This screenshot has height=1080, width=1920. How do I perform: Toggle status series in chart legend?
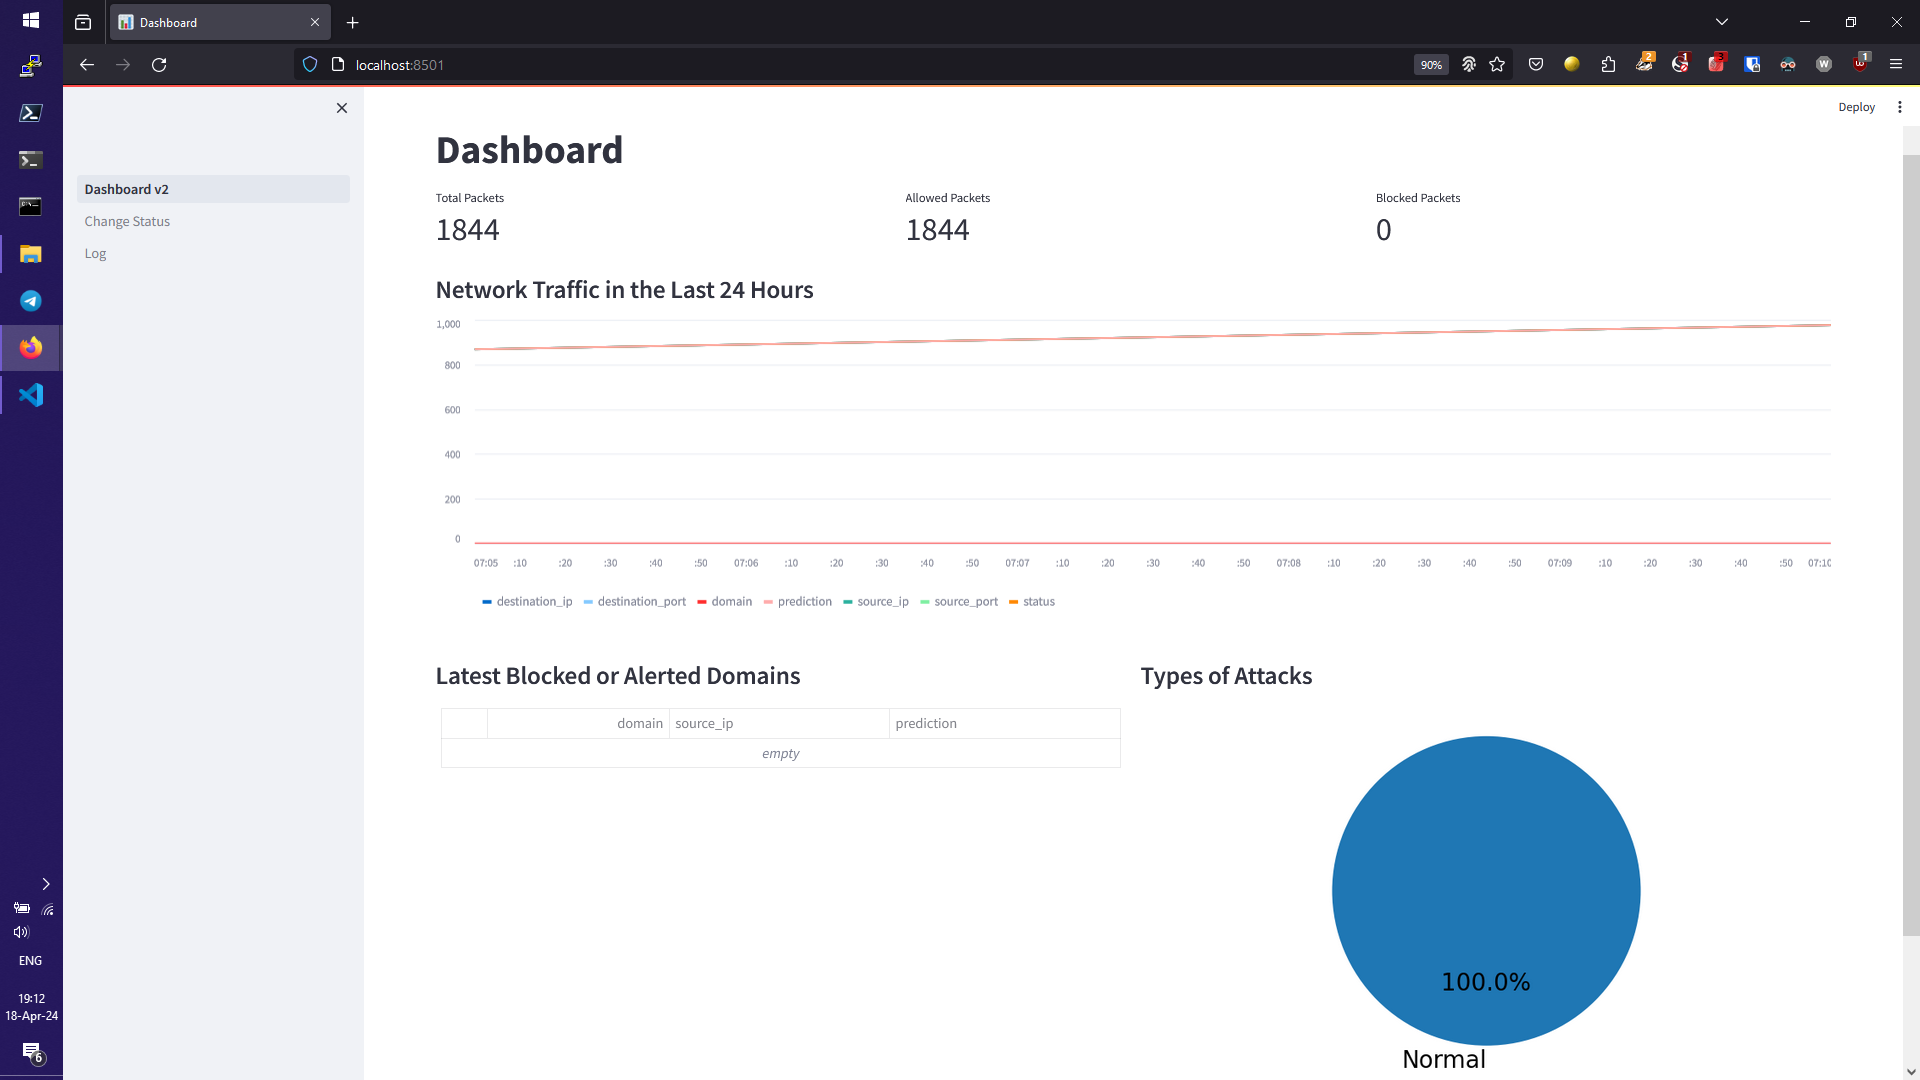(1032, 602)
